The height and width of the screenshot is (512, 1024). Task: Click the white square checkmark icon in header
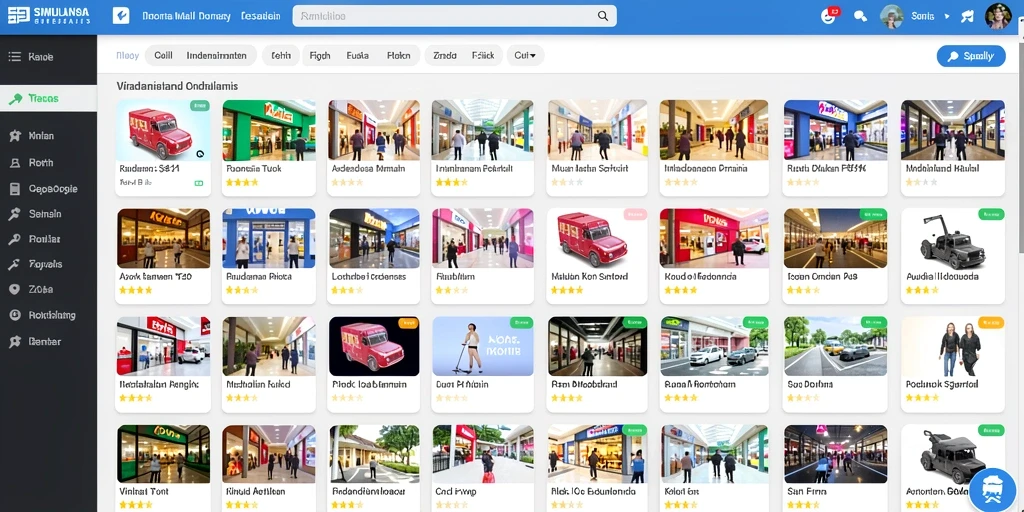(121, 16)
